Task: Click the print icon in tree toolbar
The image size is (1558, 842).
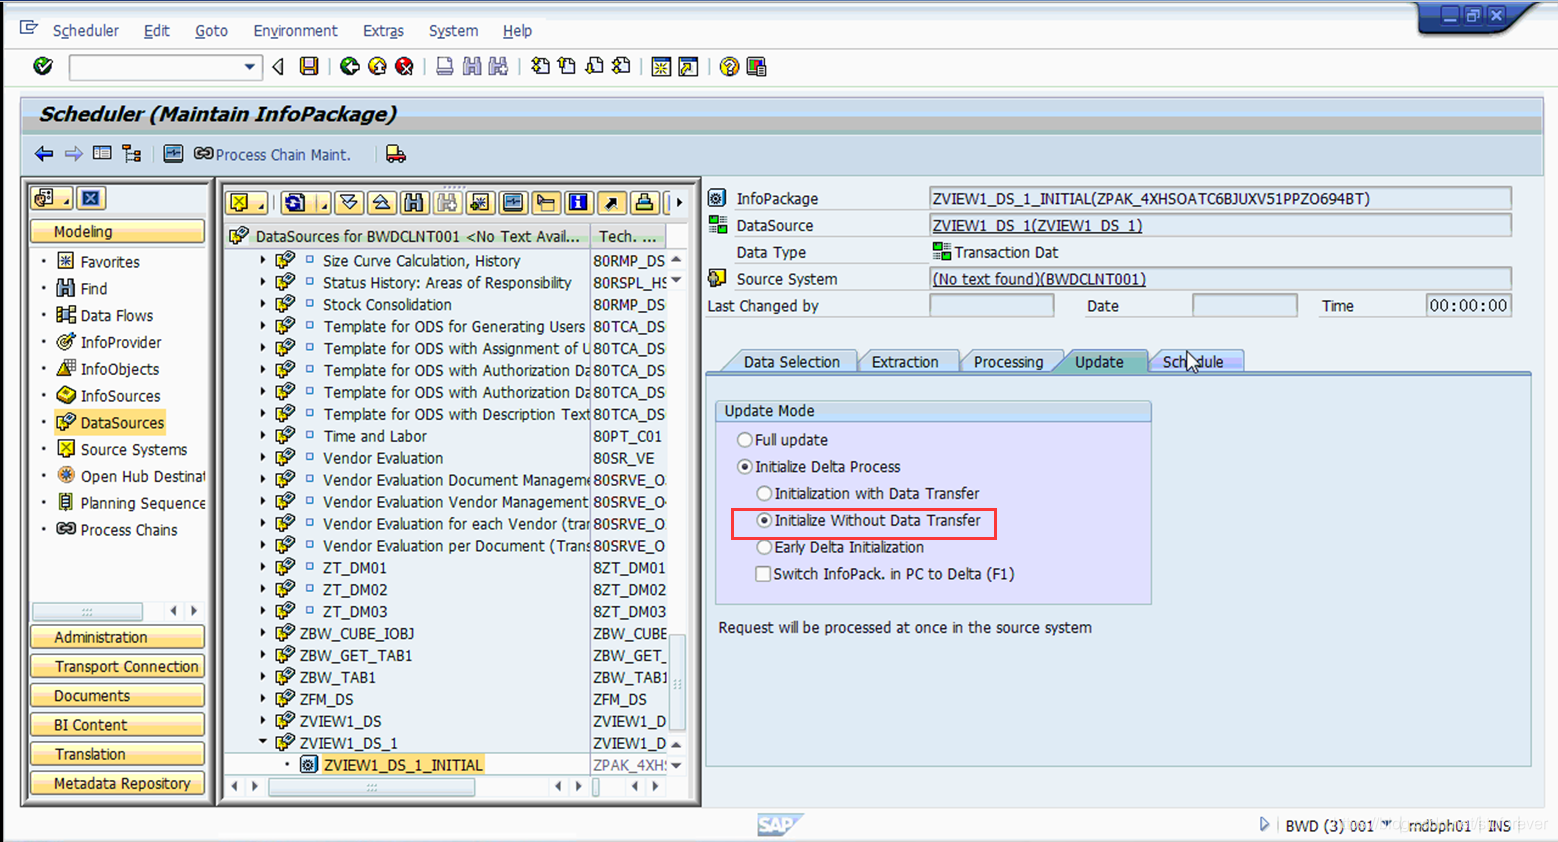Action: click(644, 203)
